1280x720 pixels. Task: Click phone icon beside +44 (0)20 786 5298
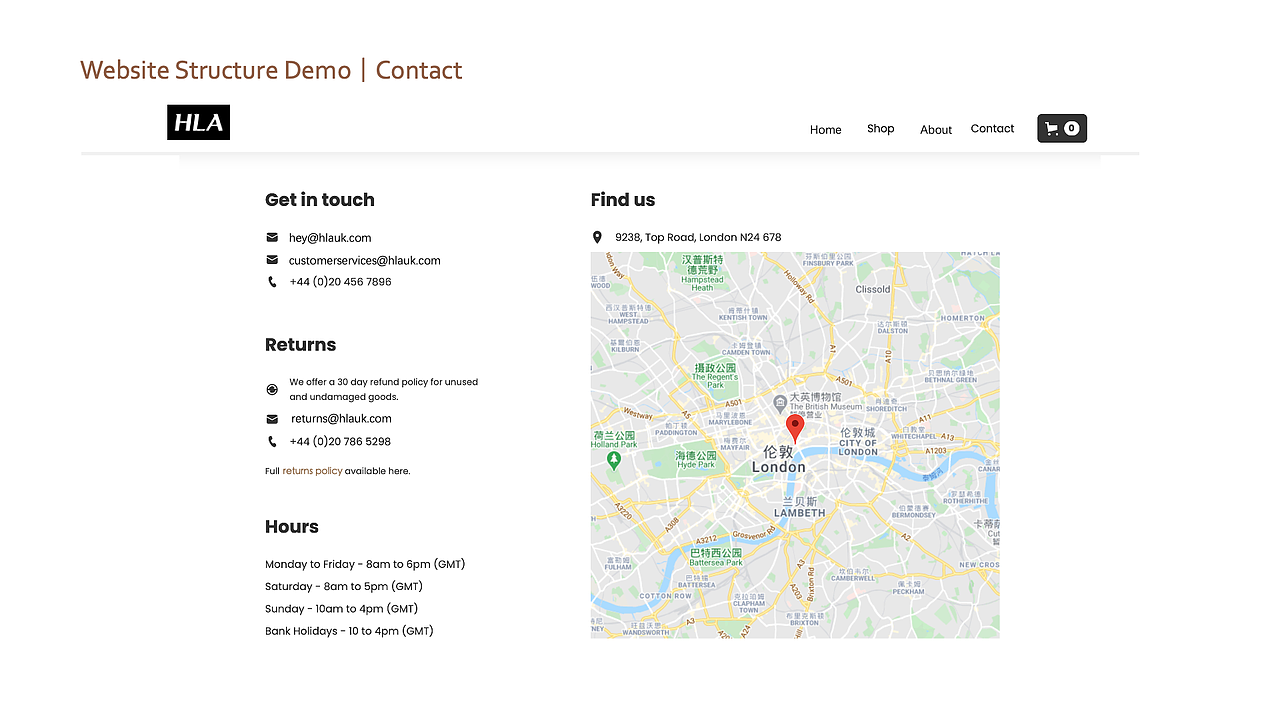tap(272, 441)
